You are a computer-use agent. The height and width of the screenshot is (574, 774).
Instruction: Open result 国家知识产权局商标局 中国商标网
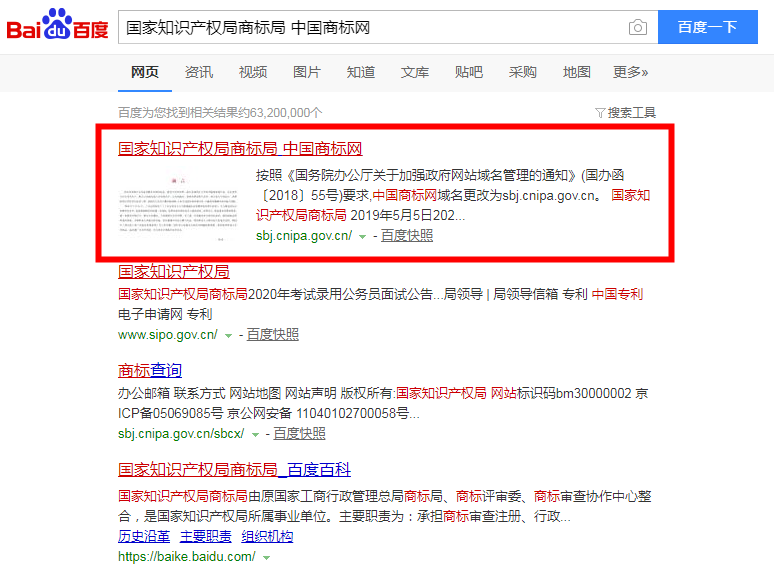tap(240, 149)
